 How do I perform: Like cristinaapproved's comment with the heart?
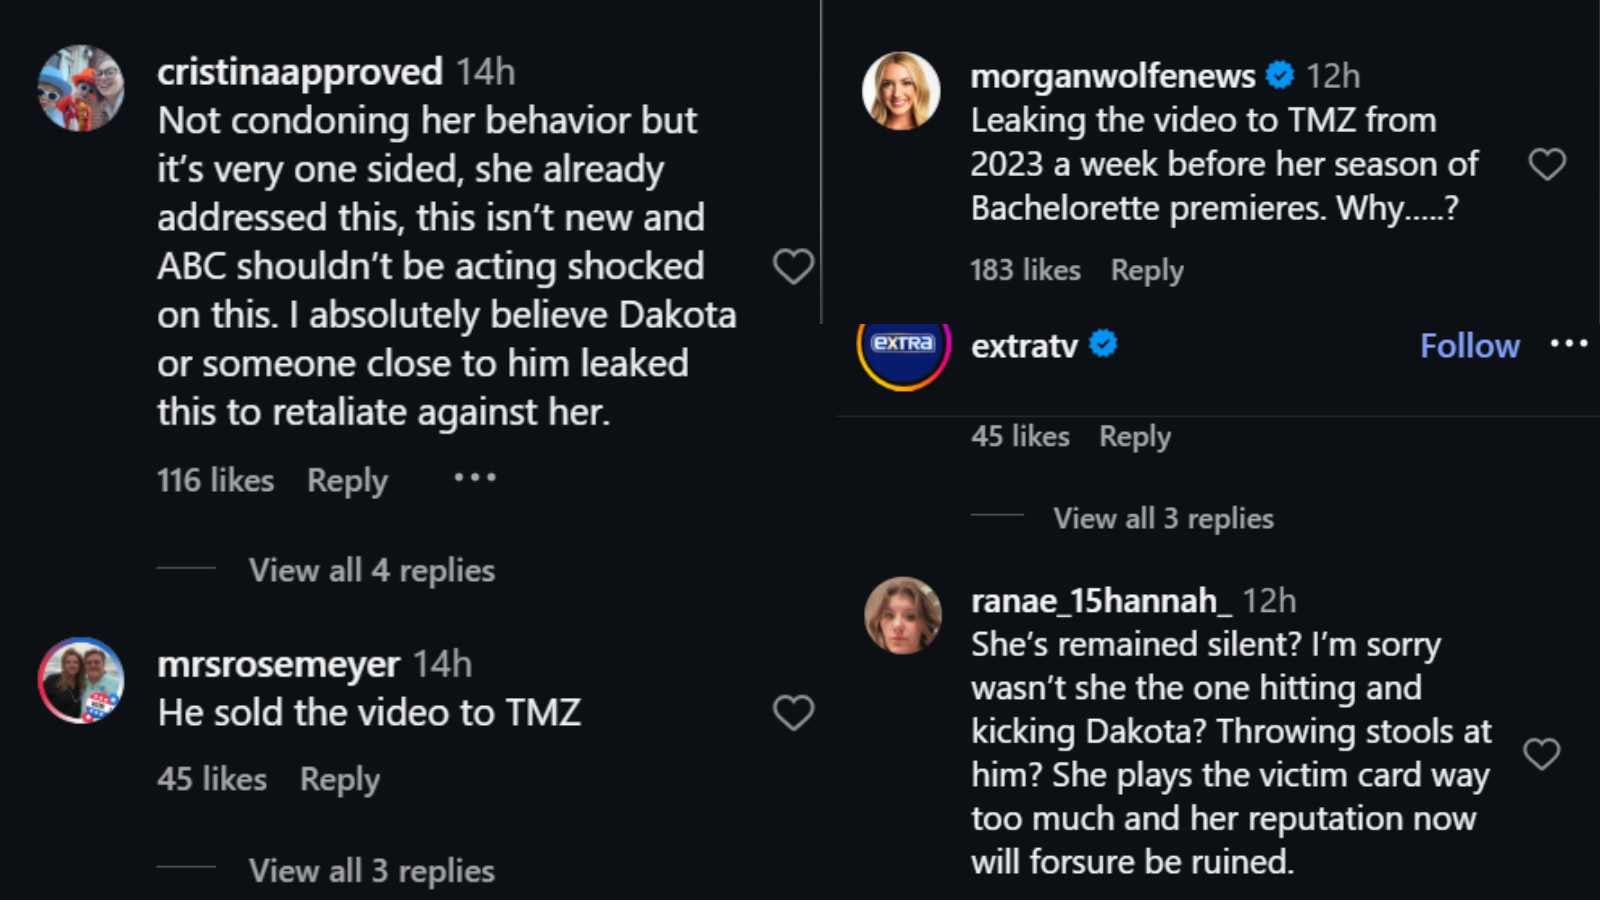(x=793, y=266)
